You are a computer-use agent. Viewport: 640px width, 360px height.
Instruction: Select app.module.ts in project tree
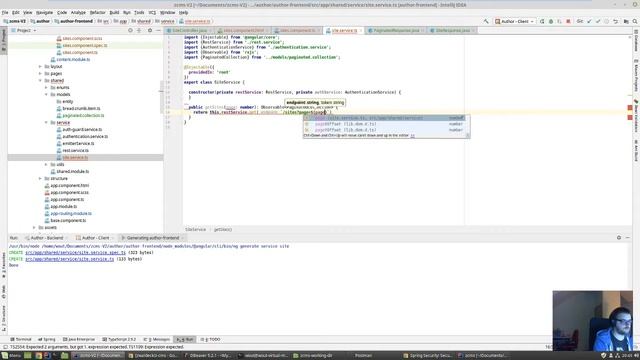(63, 207)
